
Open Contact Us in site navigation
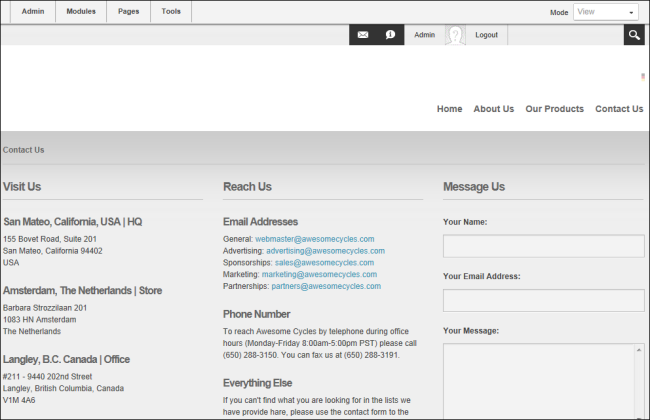point(619,109)
